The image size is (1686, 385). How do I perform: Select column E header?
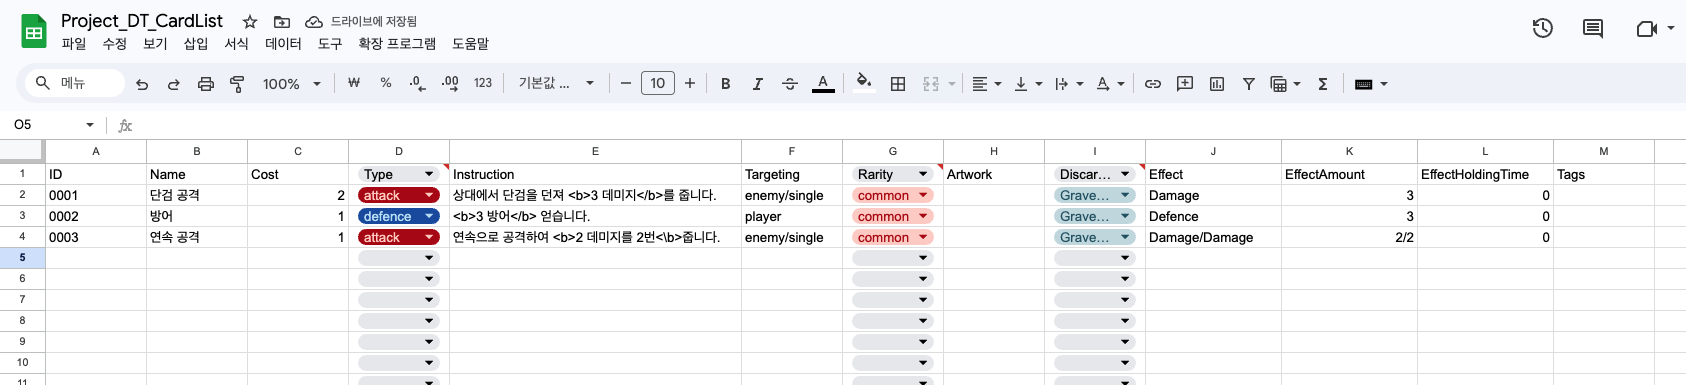(595, 151)
